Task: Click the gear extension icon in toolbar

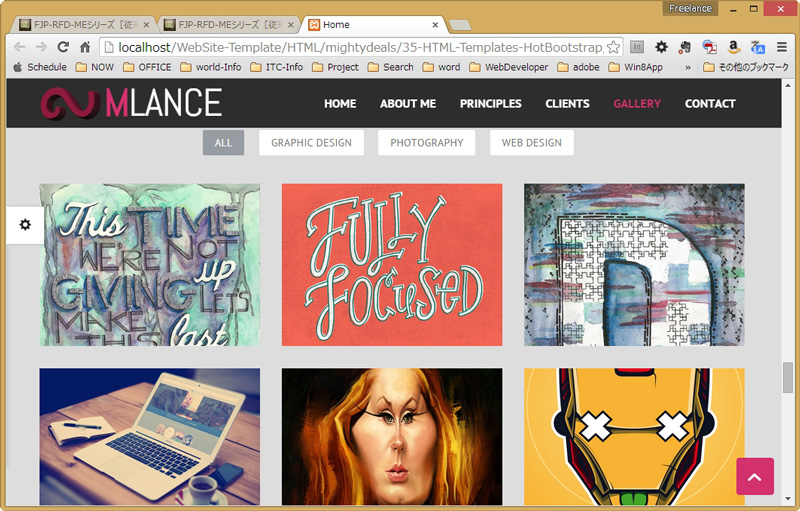Action: (x=661, y=47)
